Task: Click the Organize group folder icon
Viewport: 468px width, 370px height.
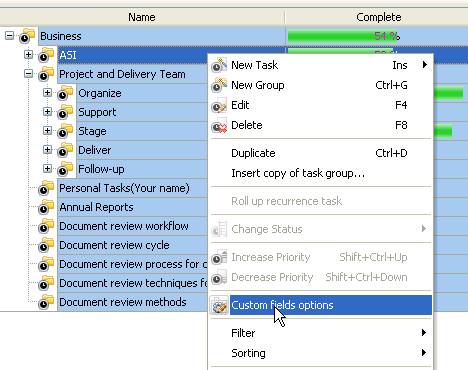Action: tap(65, 93)
